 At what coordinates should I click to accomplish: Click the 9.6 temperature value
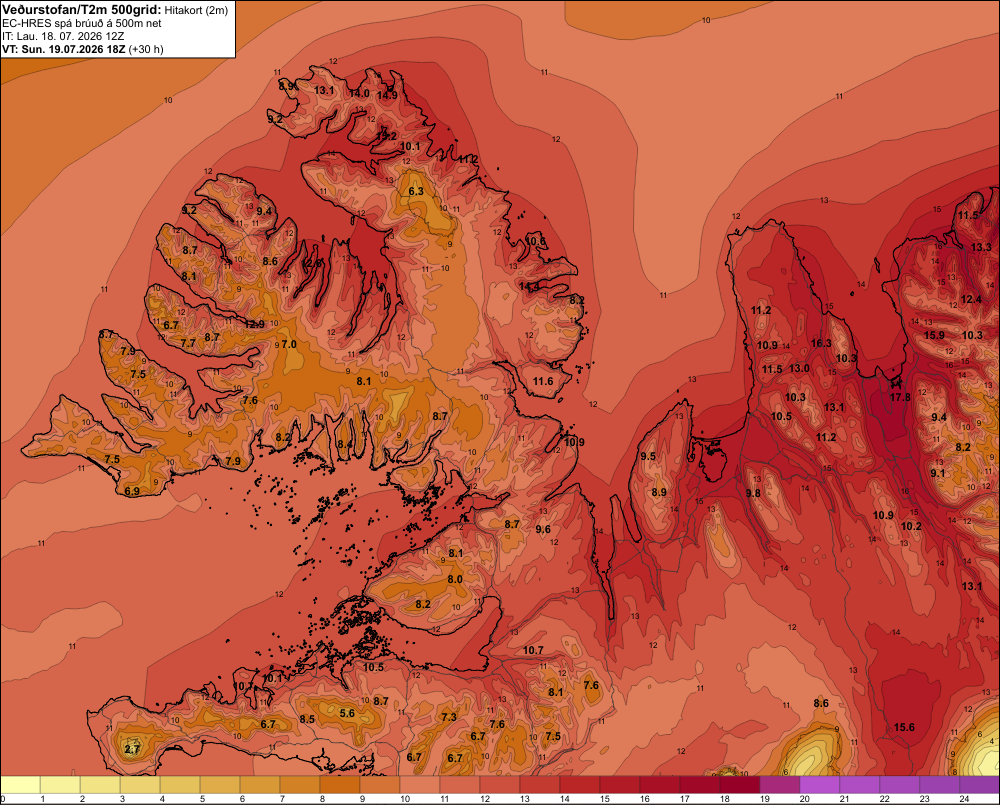coord(543,529)
